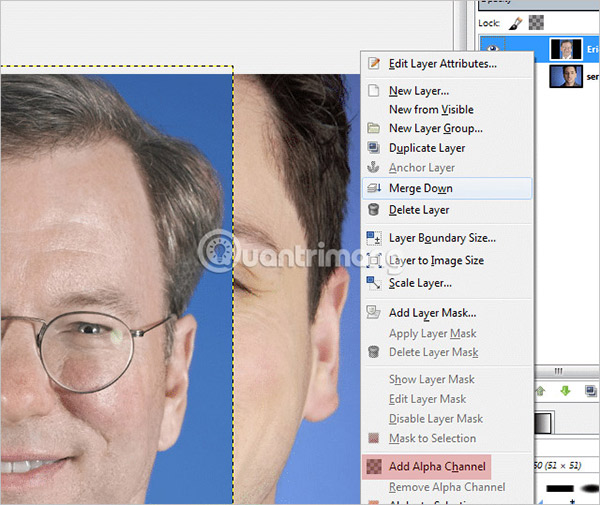
Task: Open Edit Layer Attributes from context menu
Action: [447, 64]
